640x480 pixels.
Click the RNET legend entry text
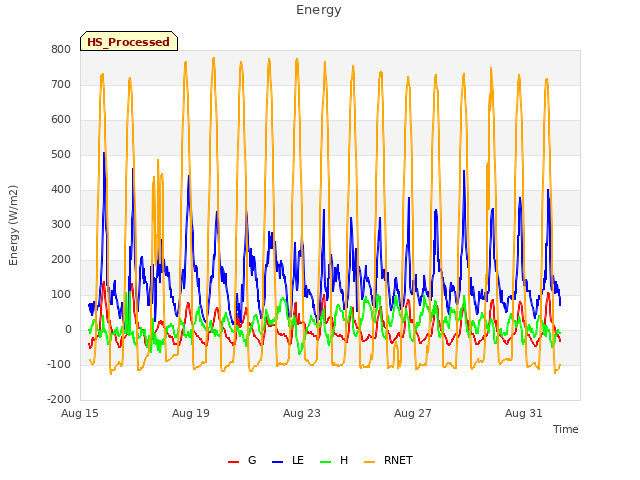pyautogui.click(x=398, y=460)
